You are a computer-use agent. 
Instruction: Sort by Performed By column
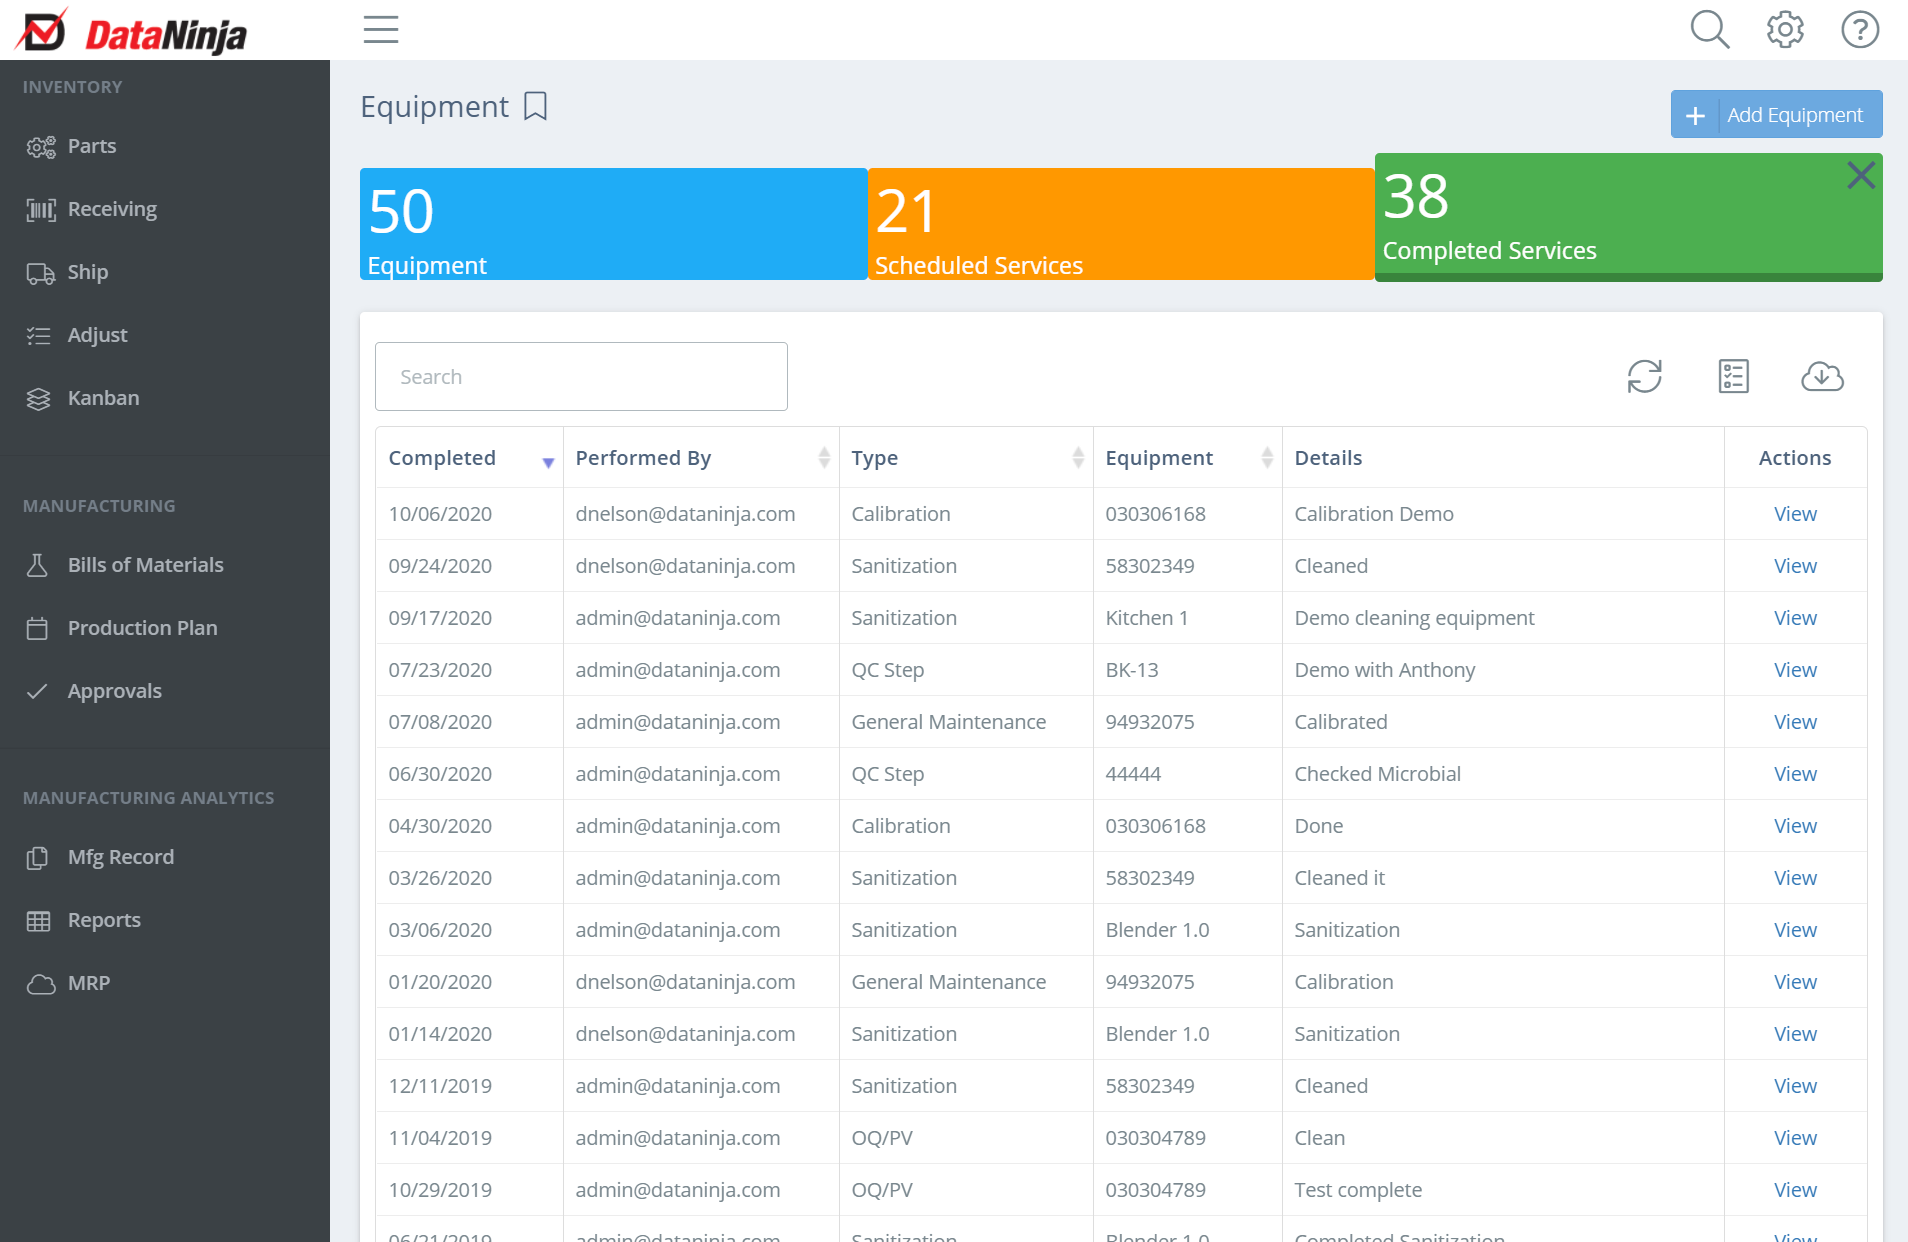click(x=824, y=458)
